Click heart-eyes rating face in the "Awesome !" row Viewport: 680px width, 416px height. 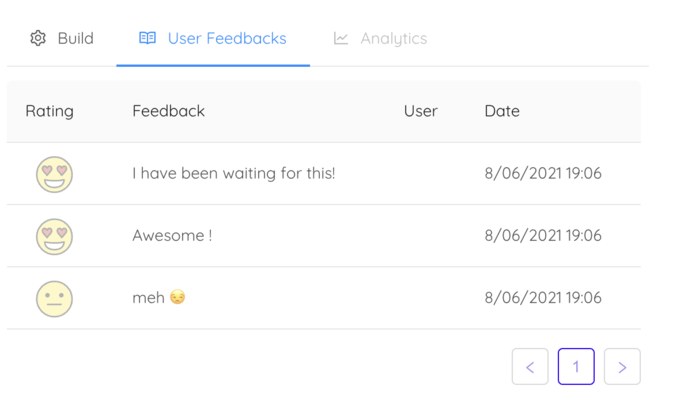[55, 236]
